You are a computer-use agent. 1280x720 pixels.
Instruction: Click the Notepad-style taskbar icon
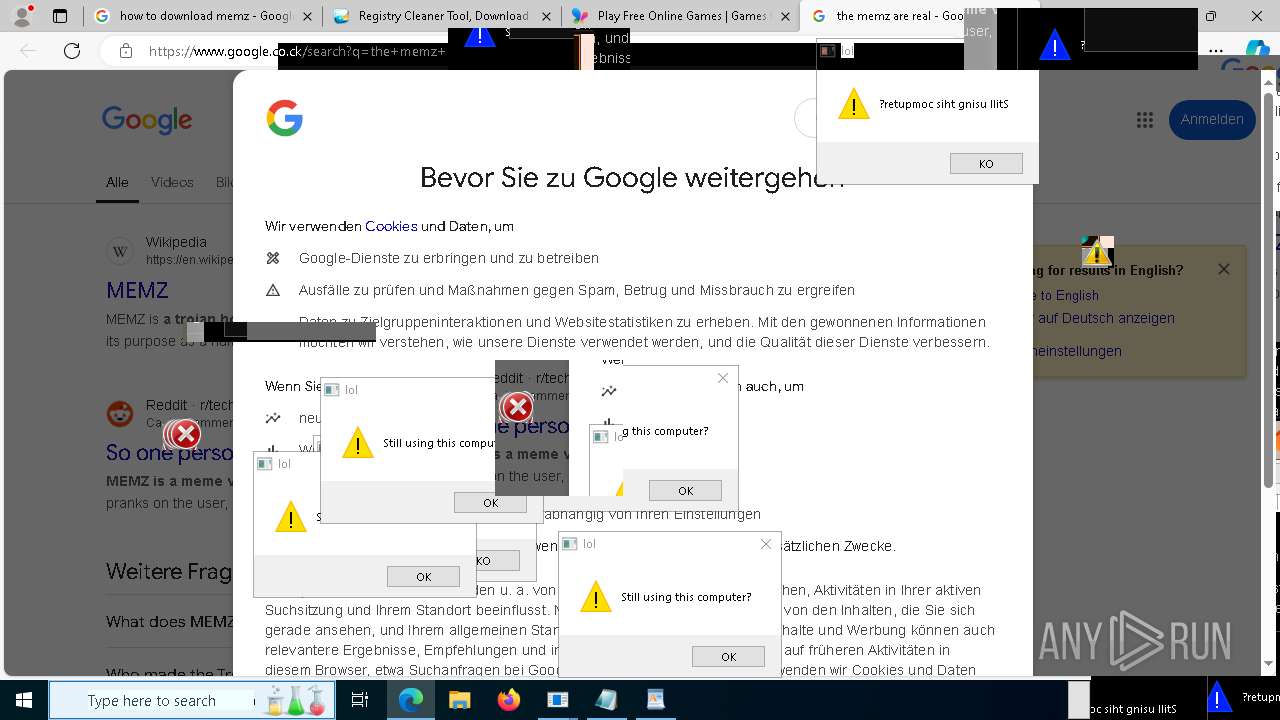(606, 700)
